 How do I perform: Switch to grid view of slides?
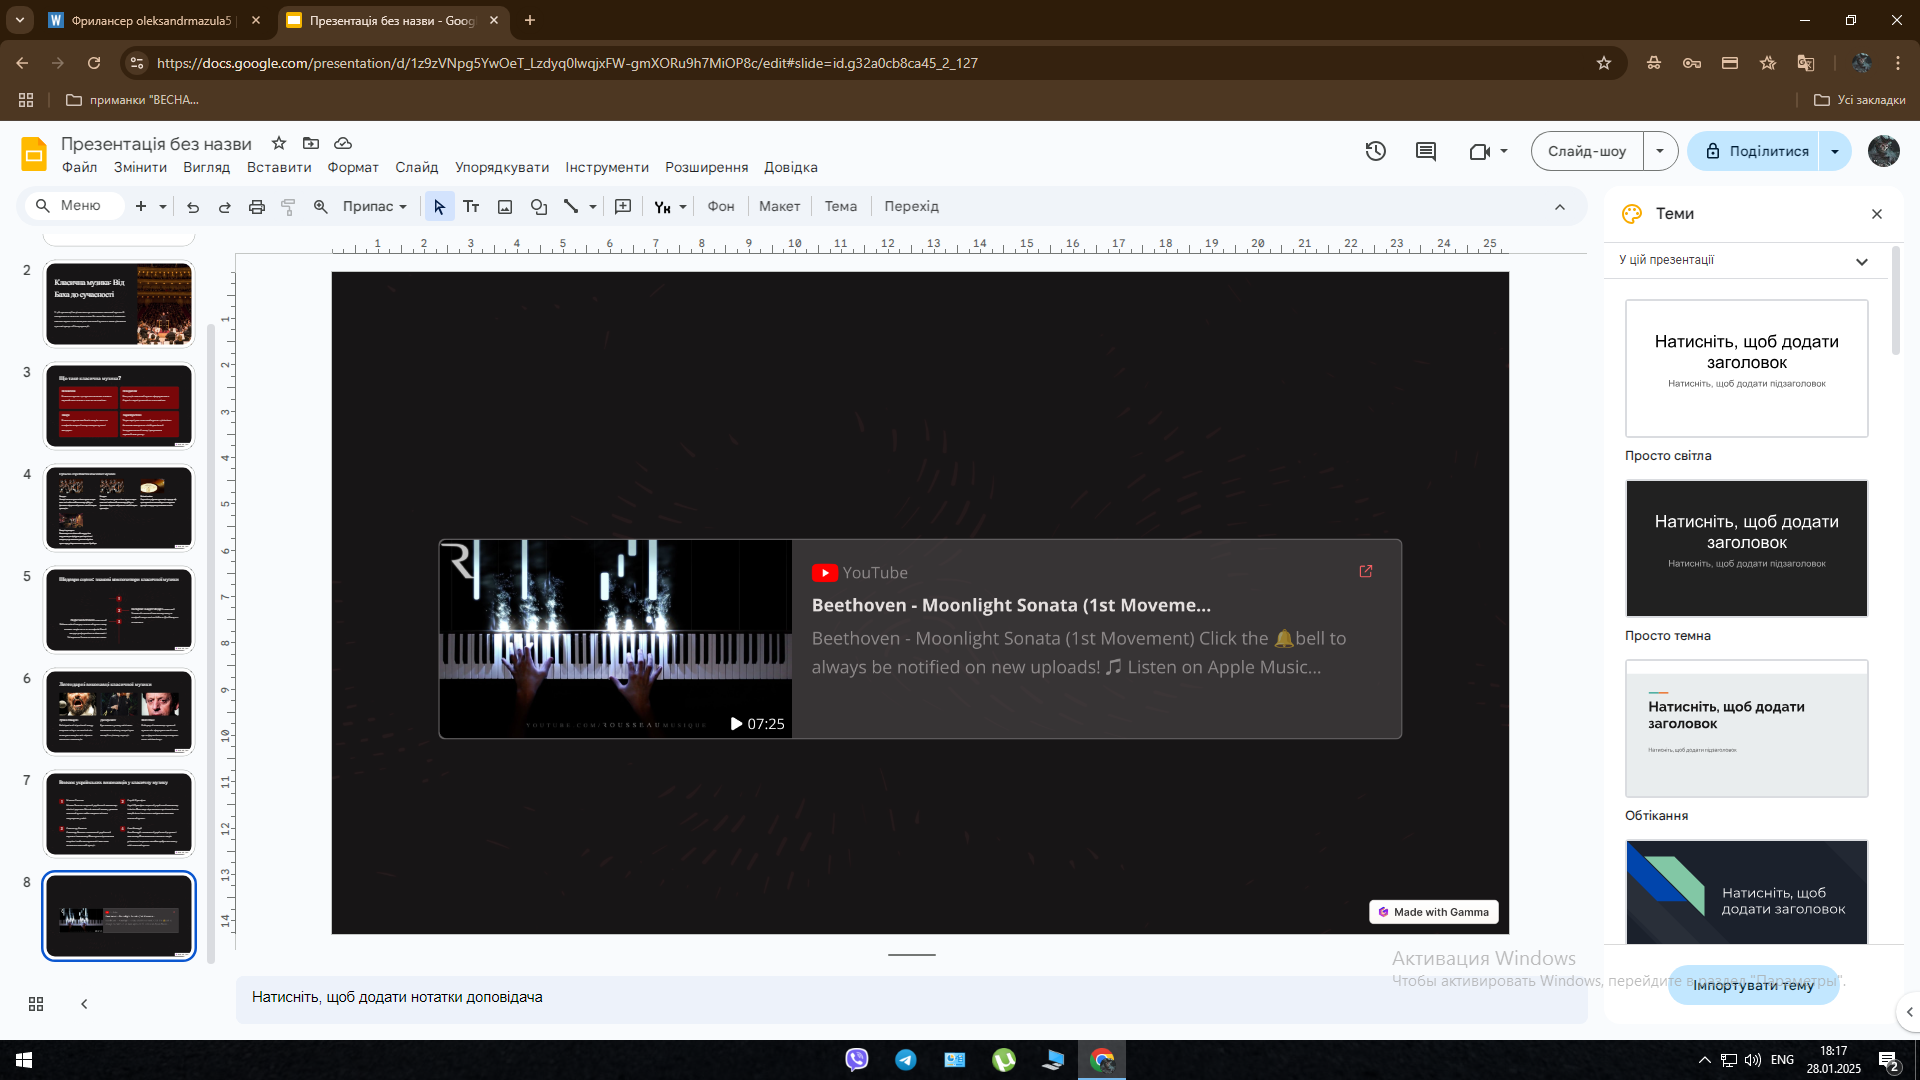(36, 1004)
